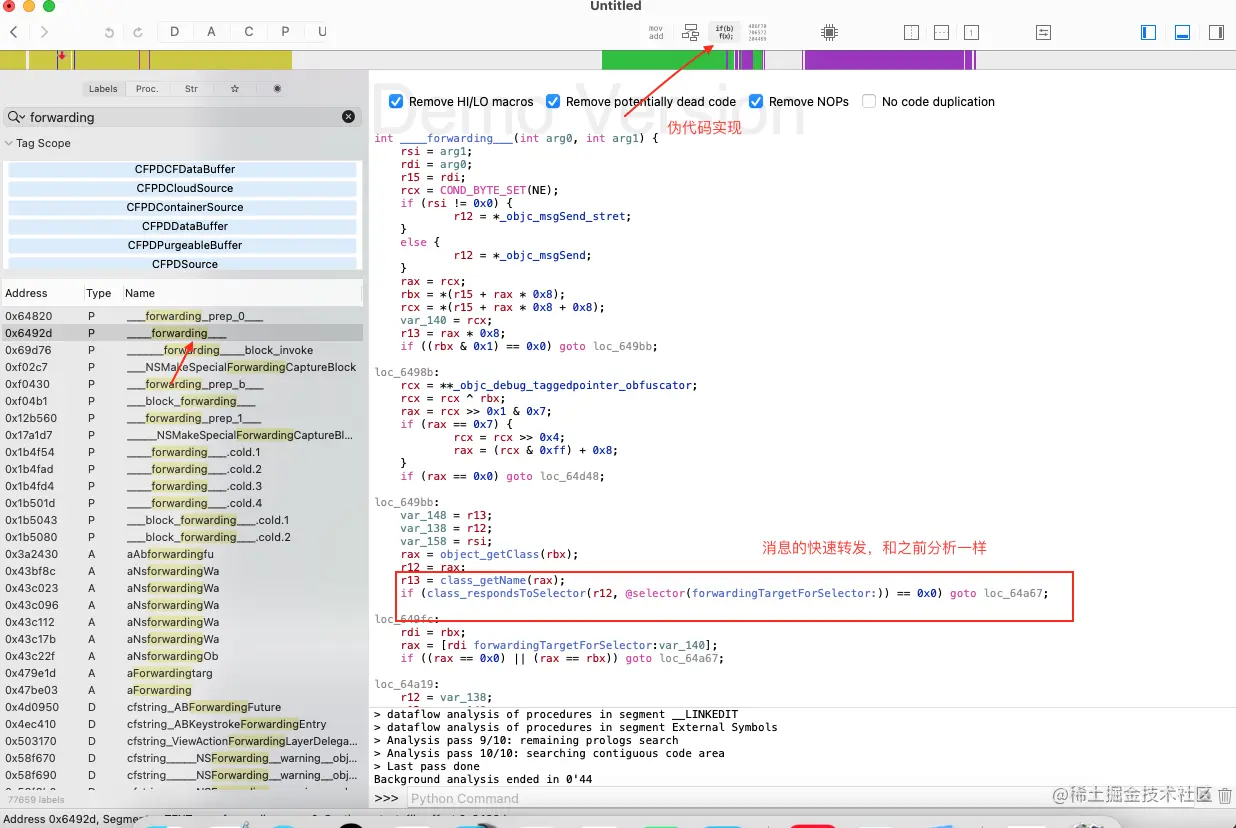Select cfstring_ABForwardingFuture row

(x=181, y=707)
